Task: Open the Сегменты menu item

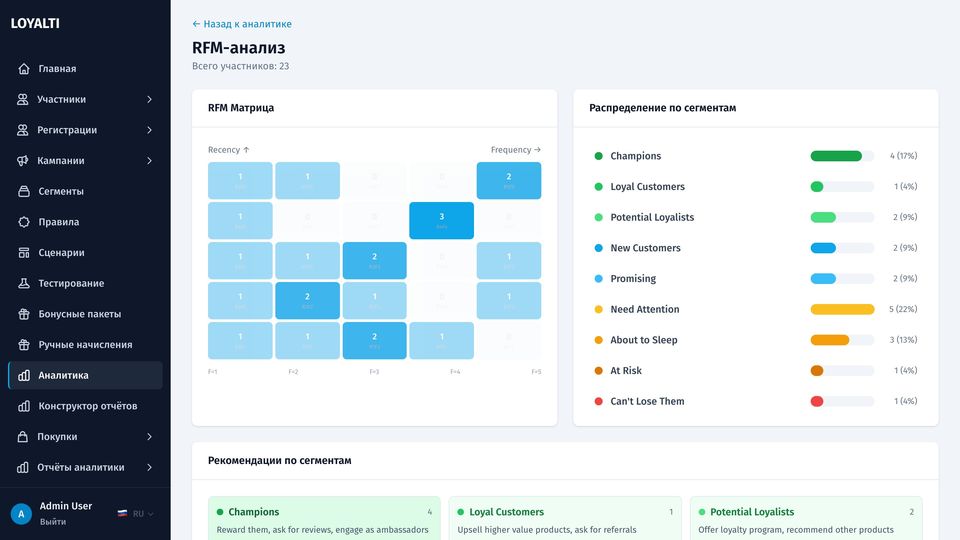Action: coord(85,191)
